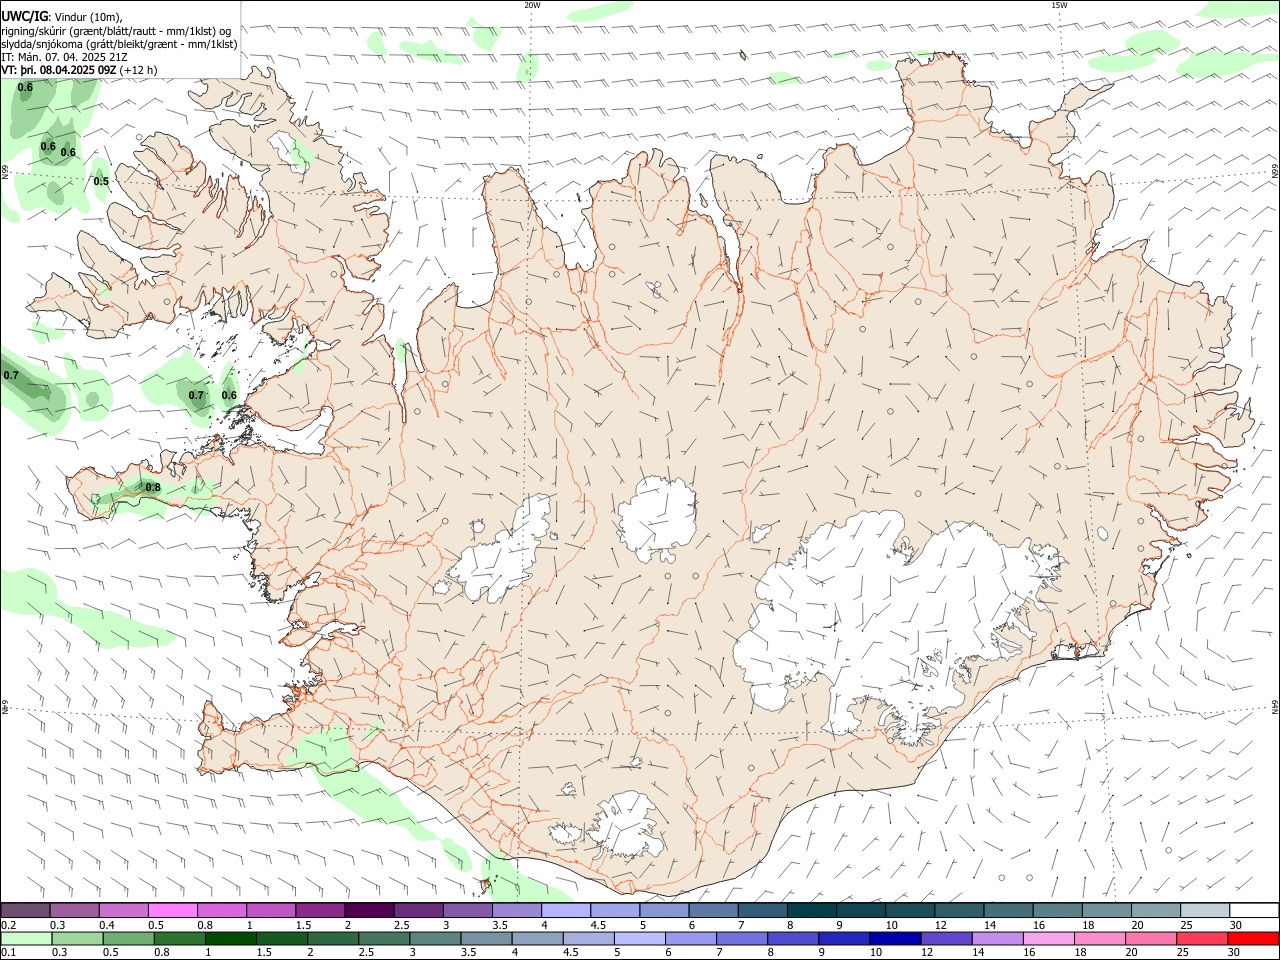The image size is (1280, 960).
Task: Click the 0.8 rainfall value on Snæfellsnes peninsula
Action: (x=153, y=488)
